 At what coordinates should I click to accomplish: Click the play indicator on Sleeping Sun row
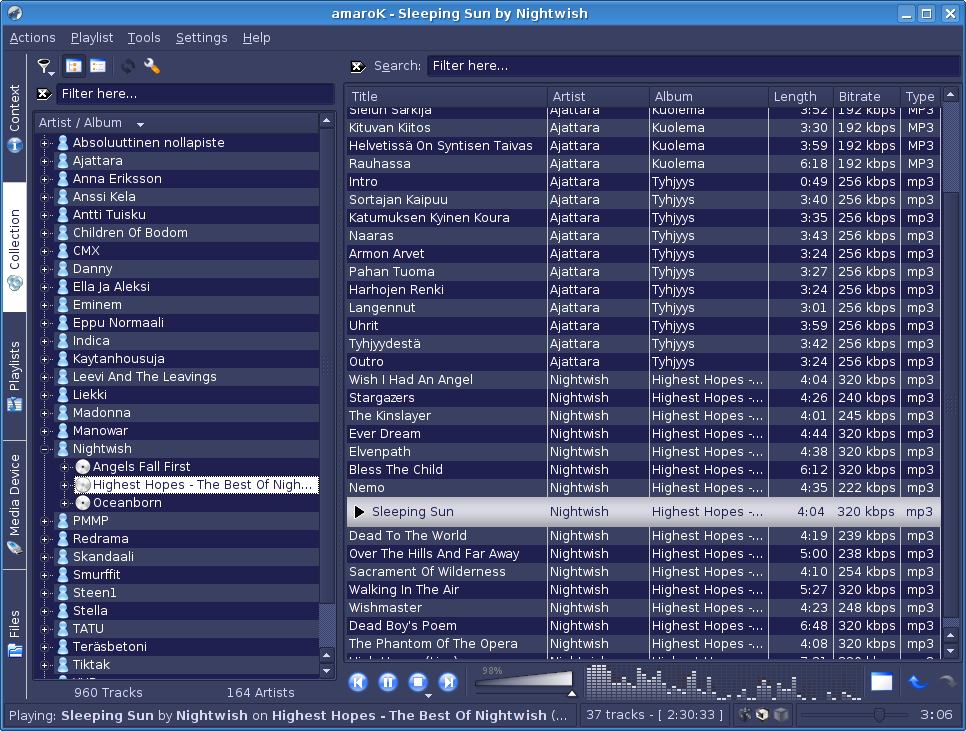coord(359,512)
